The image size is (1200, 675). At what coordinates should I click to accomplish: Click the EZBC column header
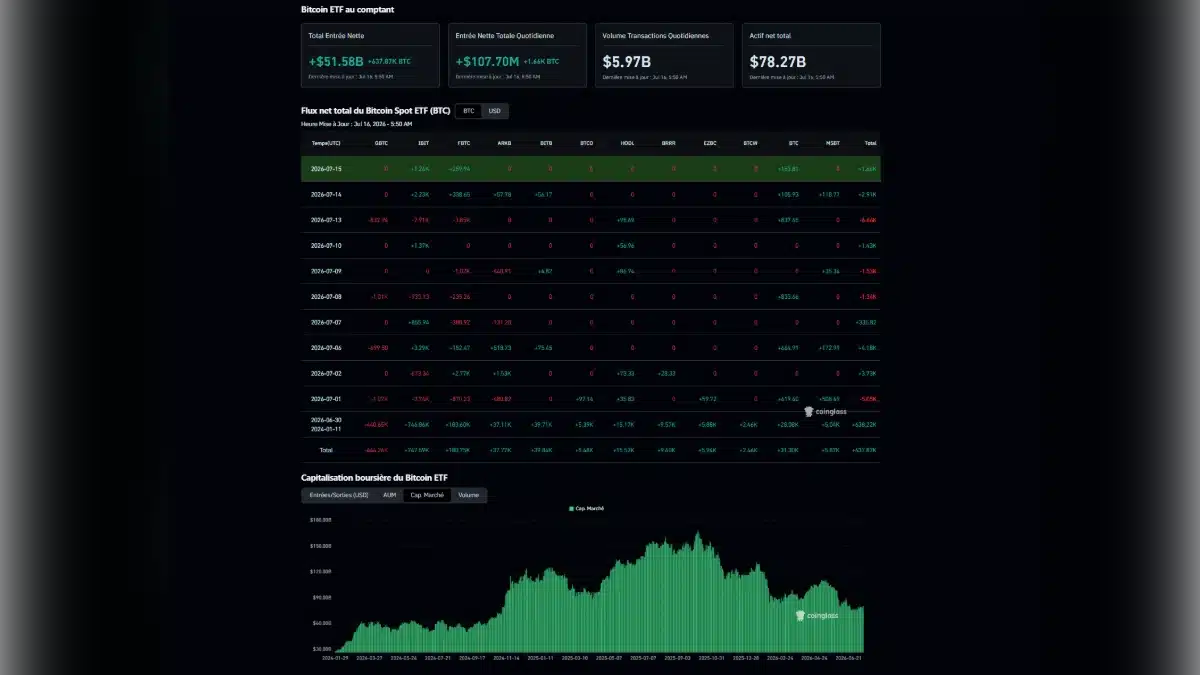[x=710, y=143]
